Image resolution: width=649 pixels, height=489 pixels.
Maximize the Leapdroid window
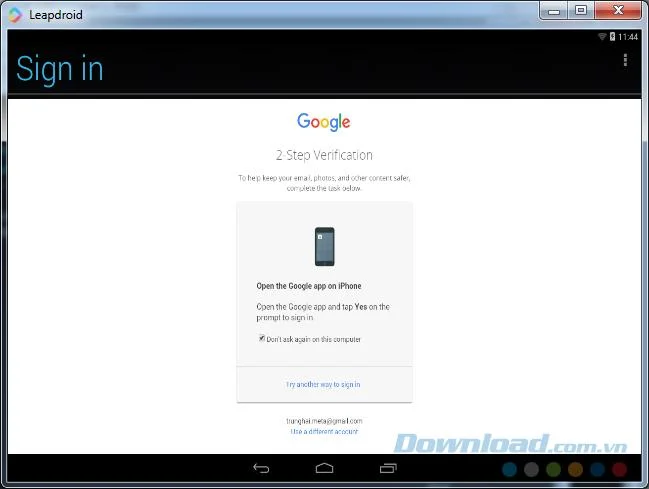pos(581,11)
